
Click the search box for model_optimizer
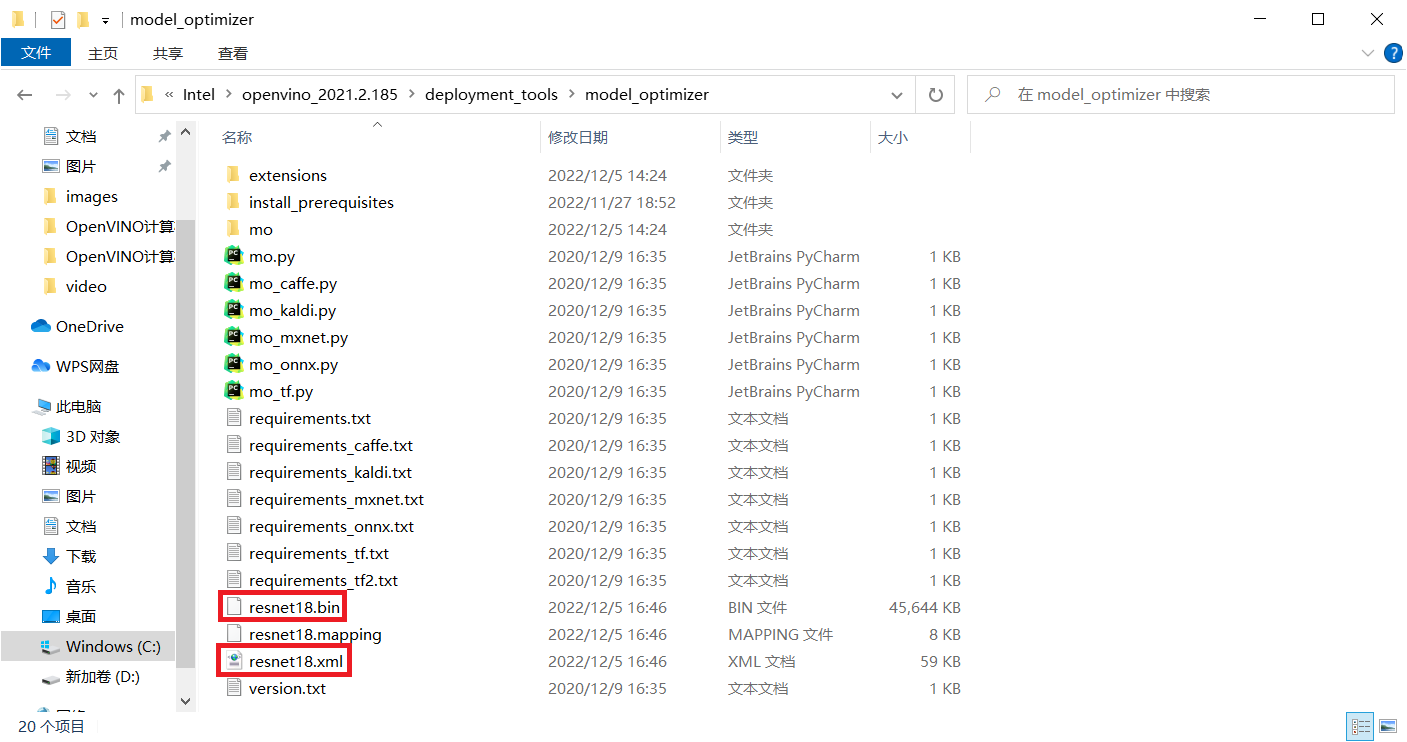tap(1181, 95)
